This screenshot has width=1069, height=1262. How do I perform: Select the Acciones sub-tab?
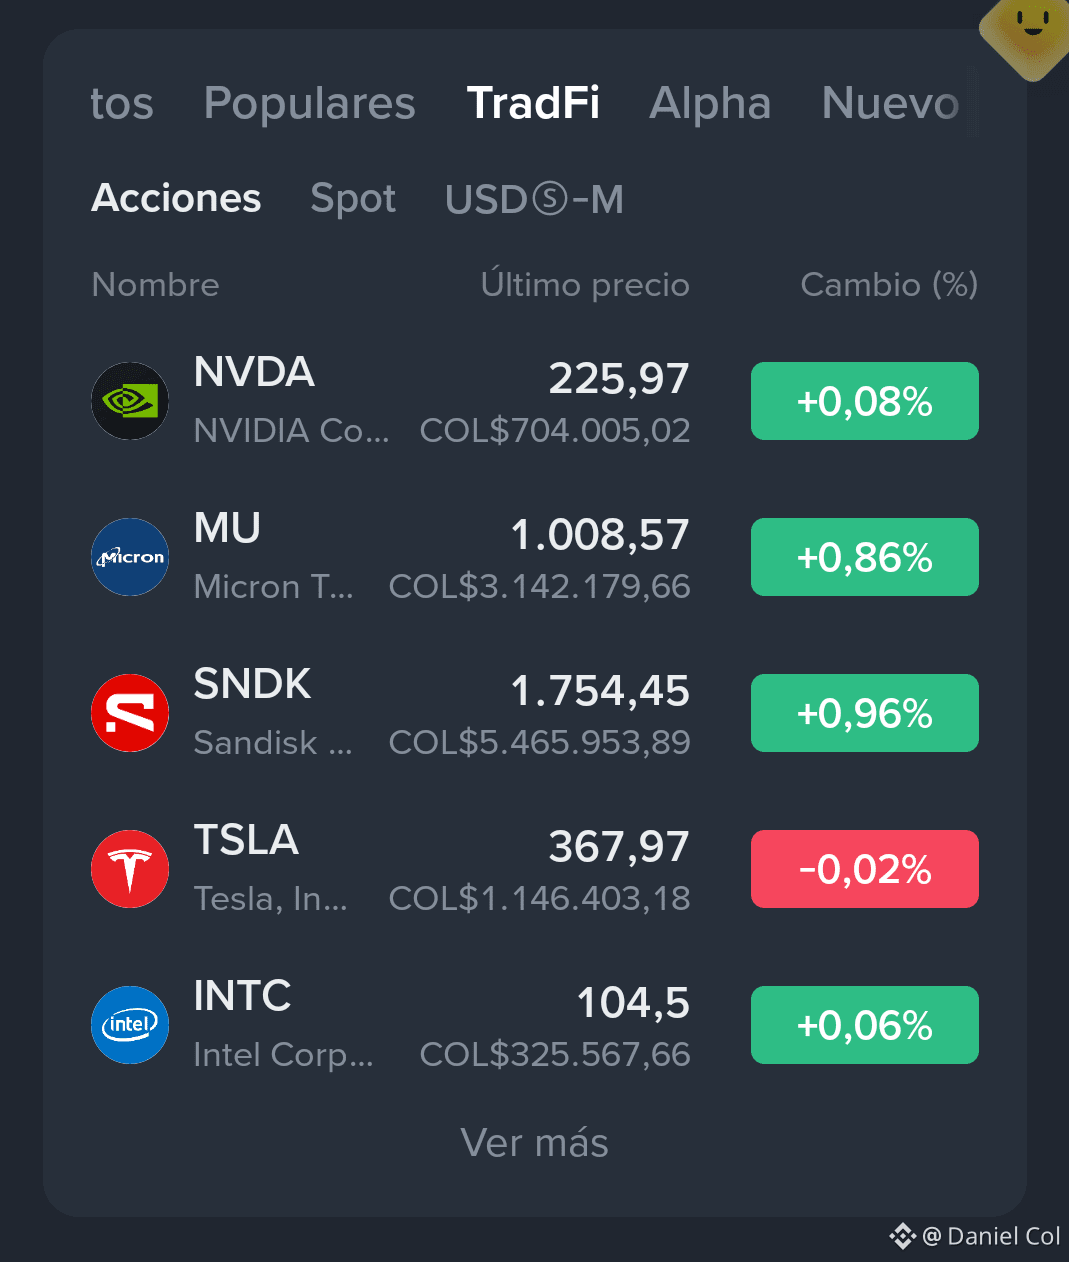[176, 198]
